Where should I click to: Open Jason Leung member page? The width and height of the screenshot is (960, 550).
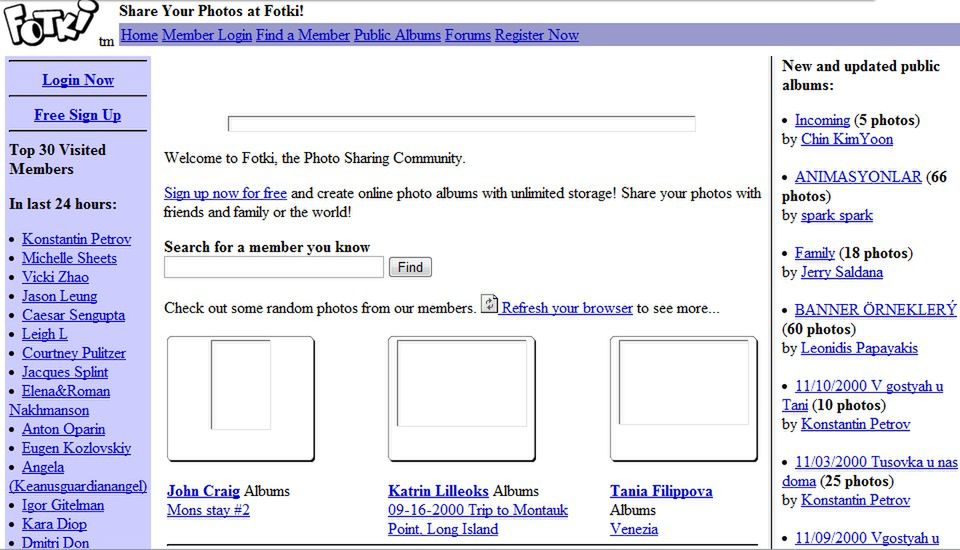(x=59, y=296)
